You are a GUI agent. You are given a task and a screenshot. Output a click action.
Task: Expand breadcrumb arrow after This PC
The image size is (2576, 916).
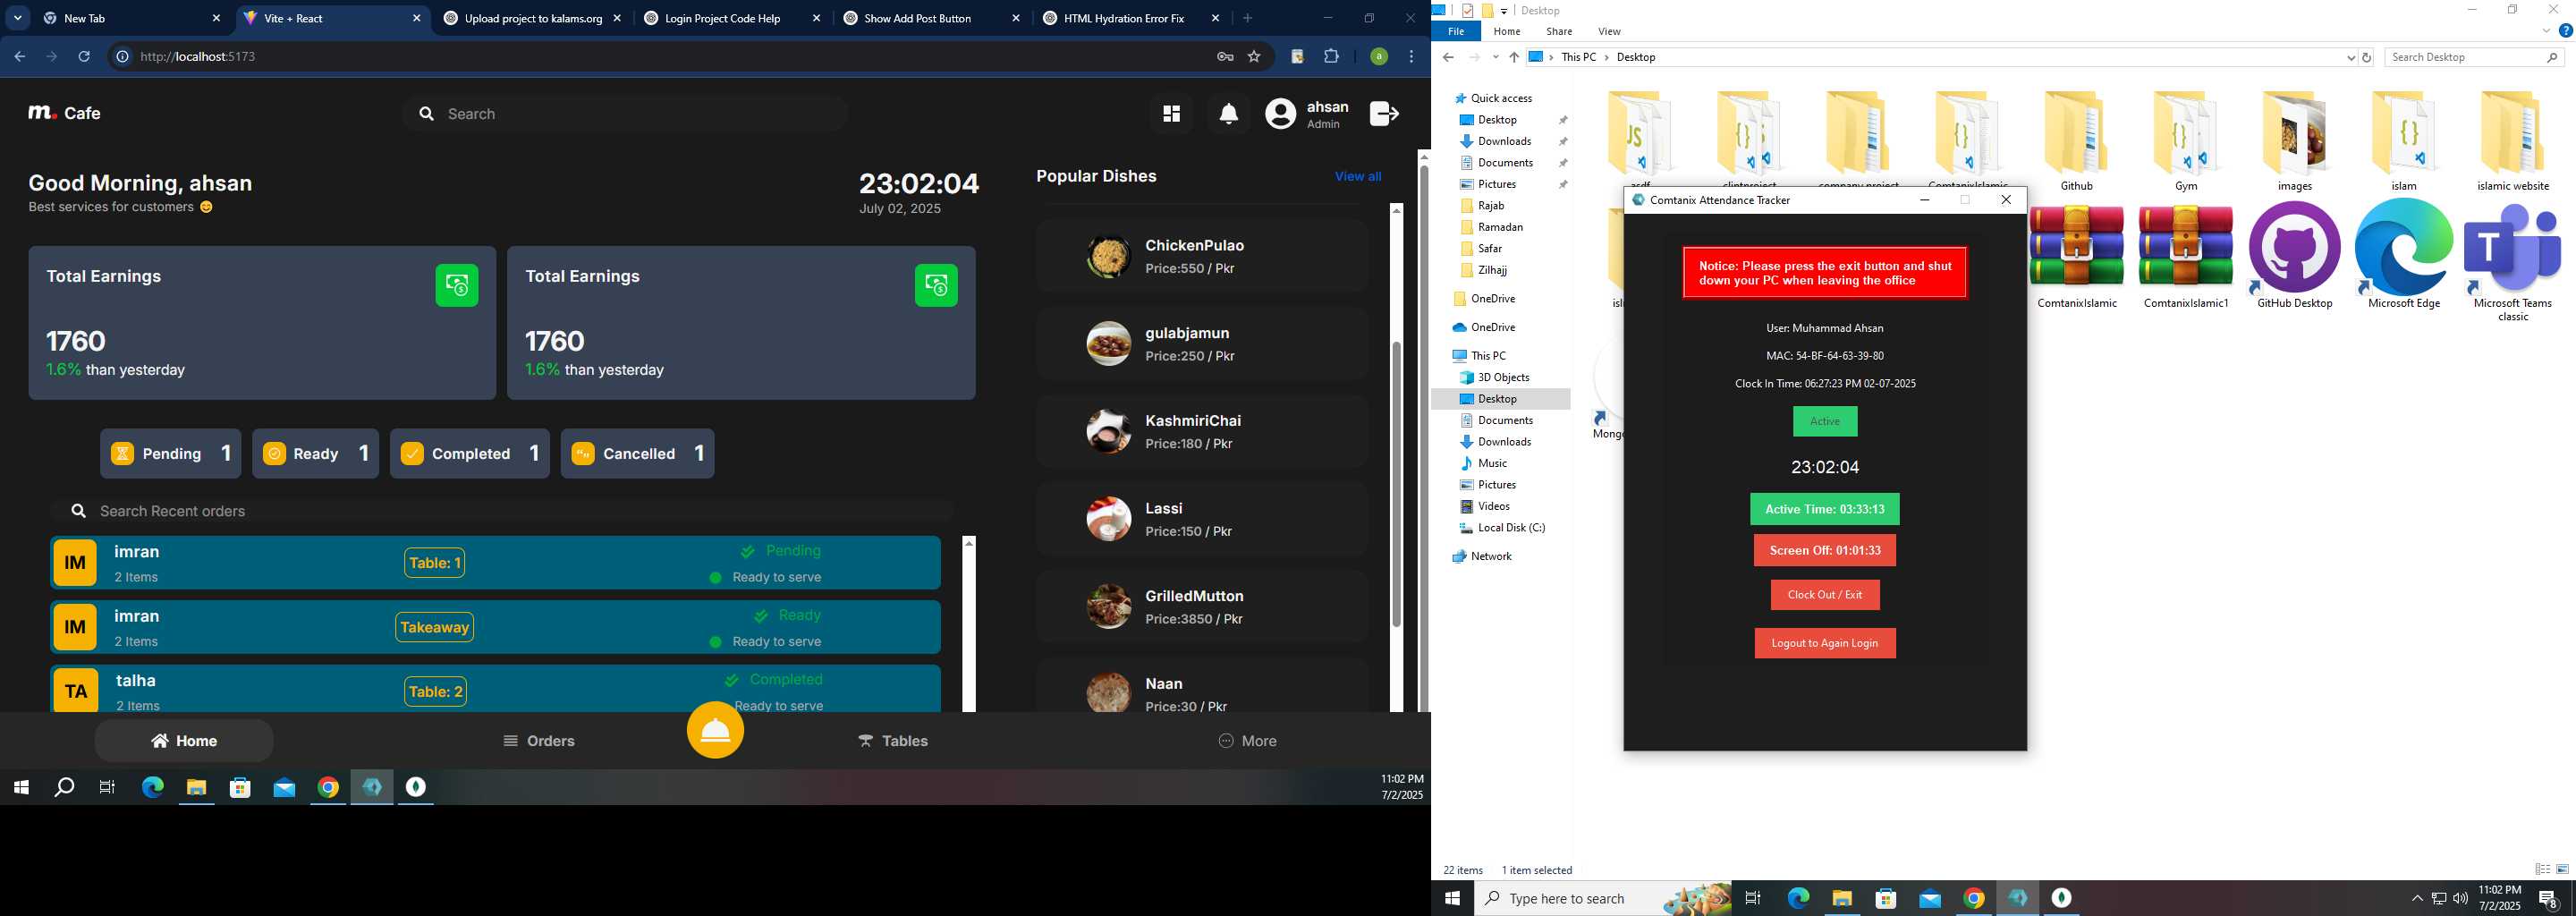[1607, 58]
